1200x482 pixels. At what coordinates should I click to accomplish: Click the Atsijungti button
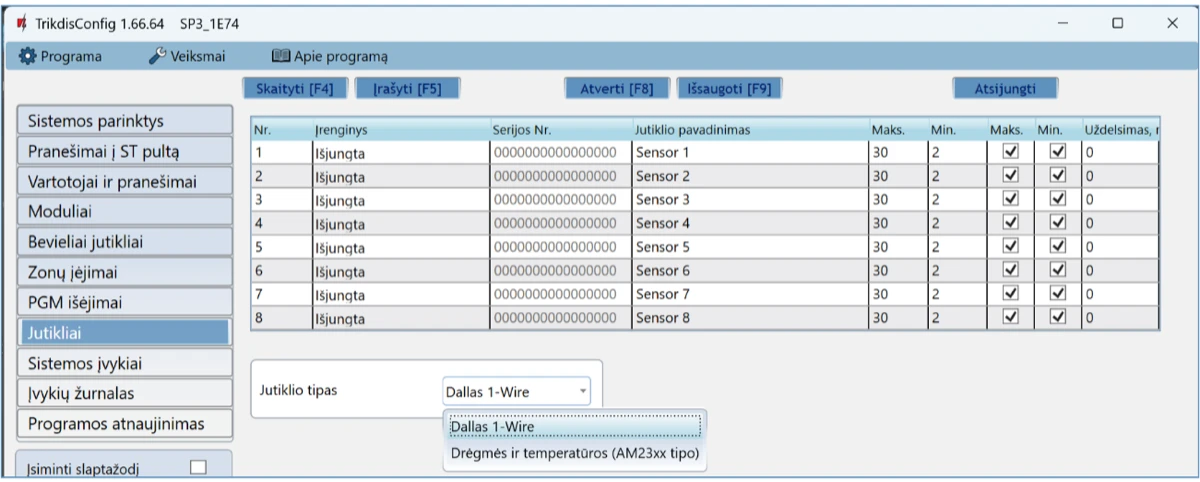1005,89
